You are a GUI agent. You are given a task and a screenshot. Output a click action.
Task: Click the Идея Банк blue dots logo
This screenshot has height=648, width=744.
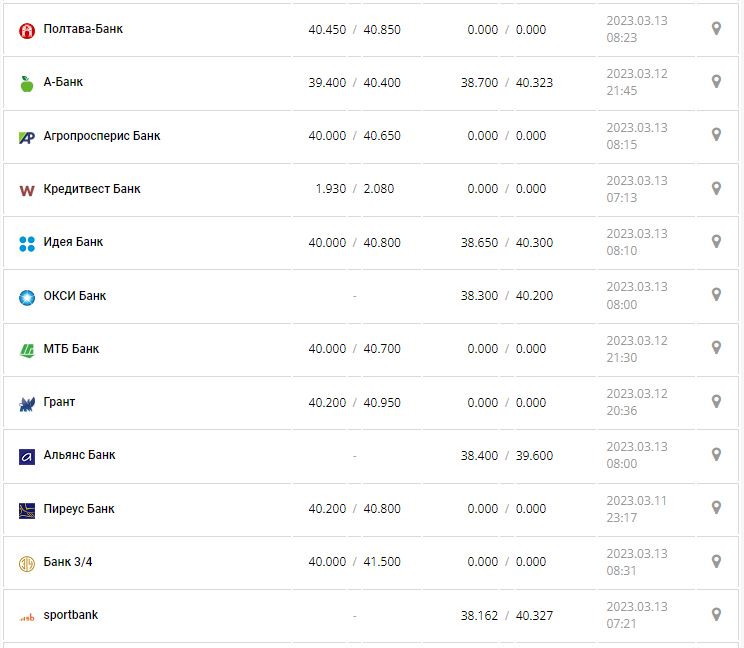click(27, 243)
